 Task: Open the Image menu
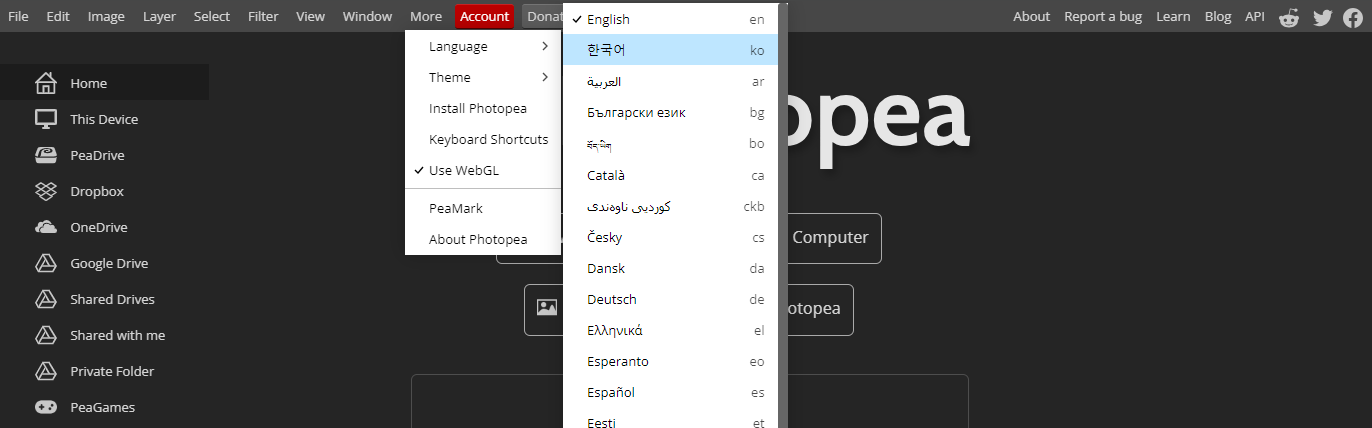click(x=106, y=16)
